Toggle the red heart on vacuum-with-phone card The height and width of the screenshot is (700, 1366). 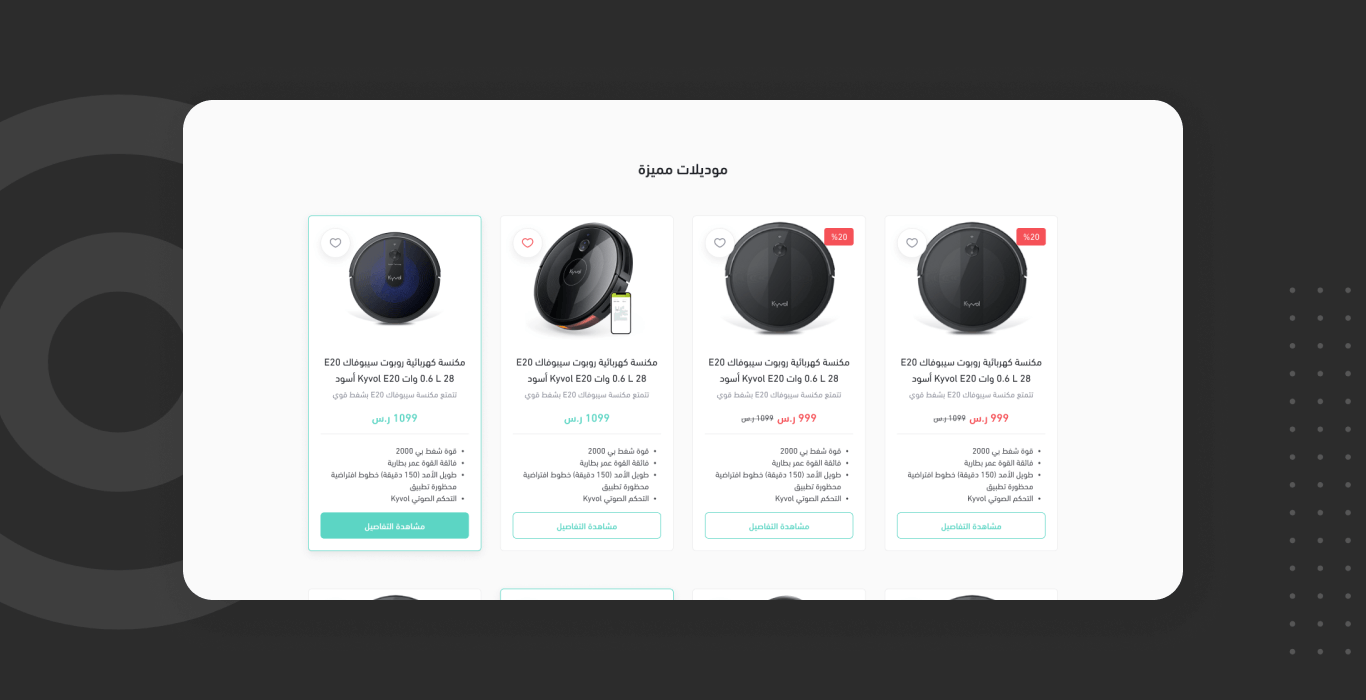click(x=527, y=243)
